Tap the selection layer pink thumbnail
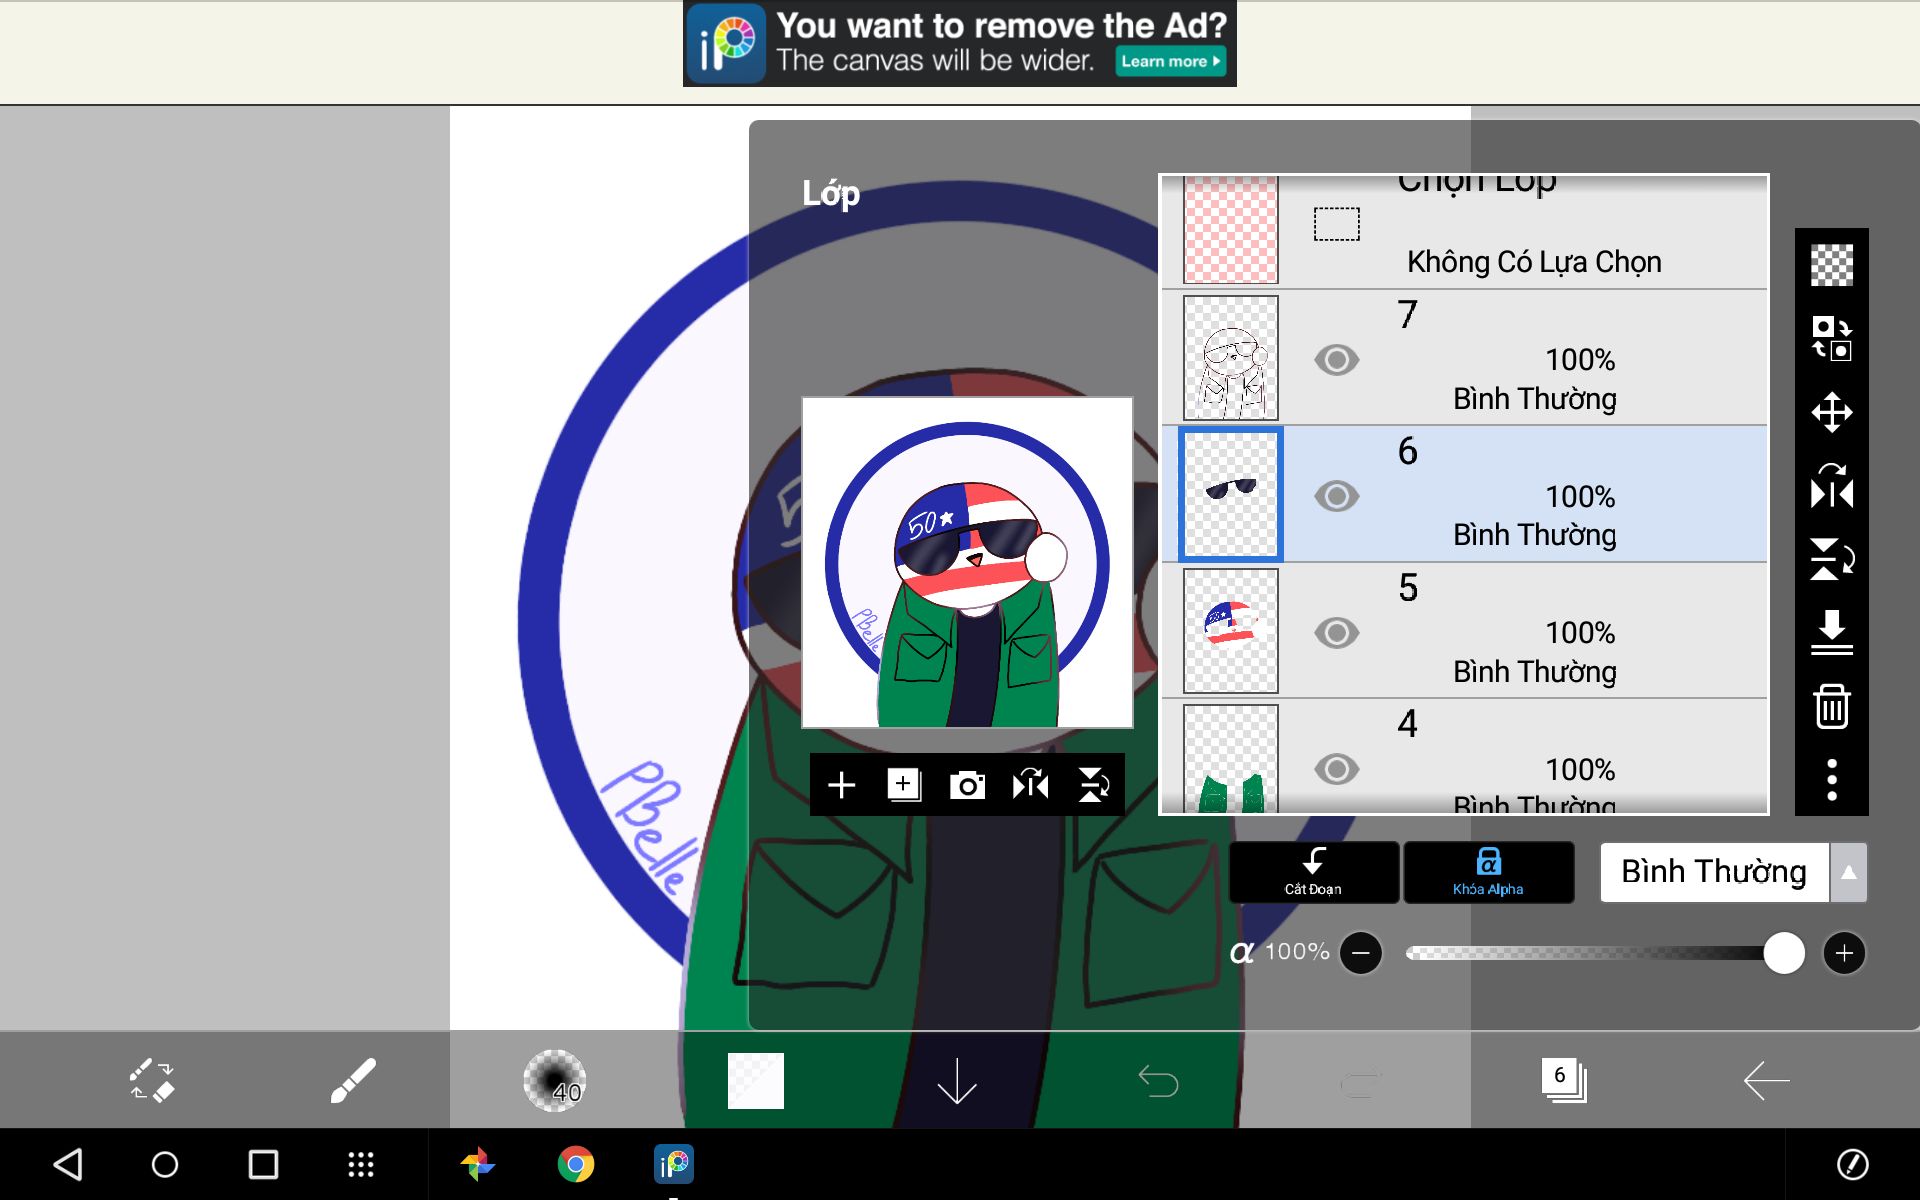The height and width of the screenshot is (1200, 1920). tap(1231, 231)
